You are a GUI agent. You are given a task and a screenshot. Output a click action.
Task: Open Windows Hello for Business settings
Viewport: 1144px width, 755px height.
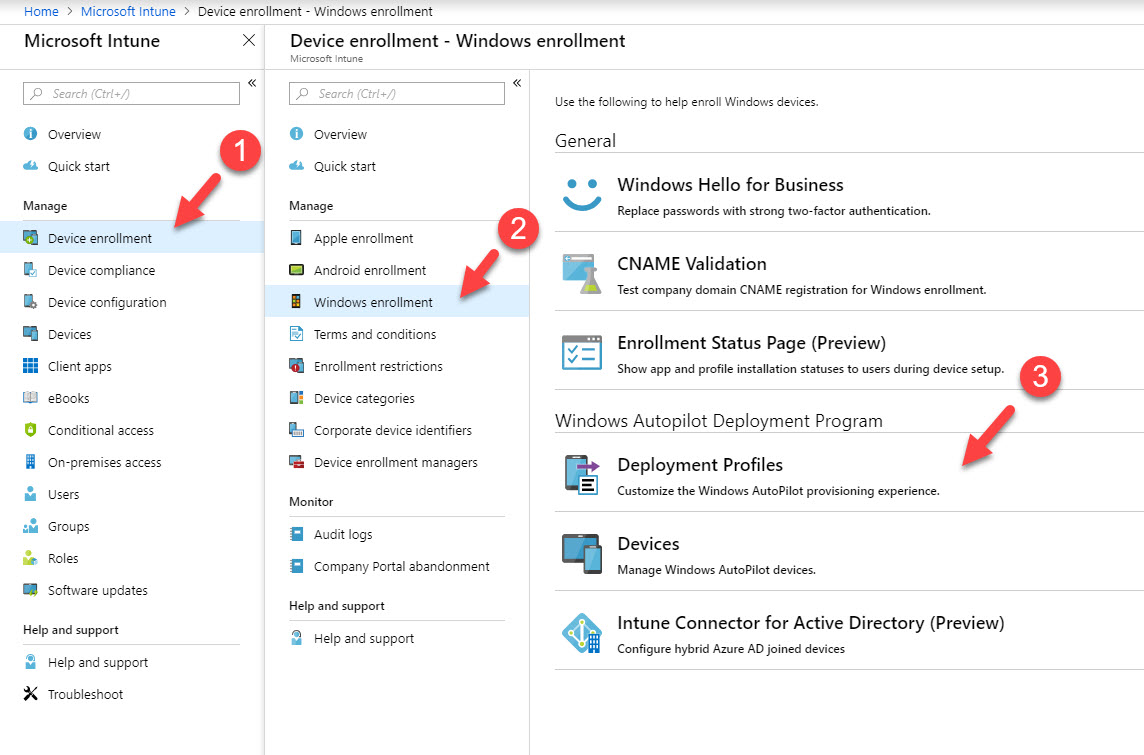(730, 185)
